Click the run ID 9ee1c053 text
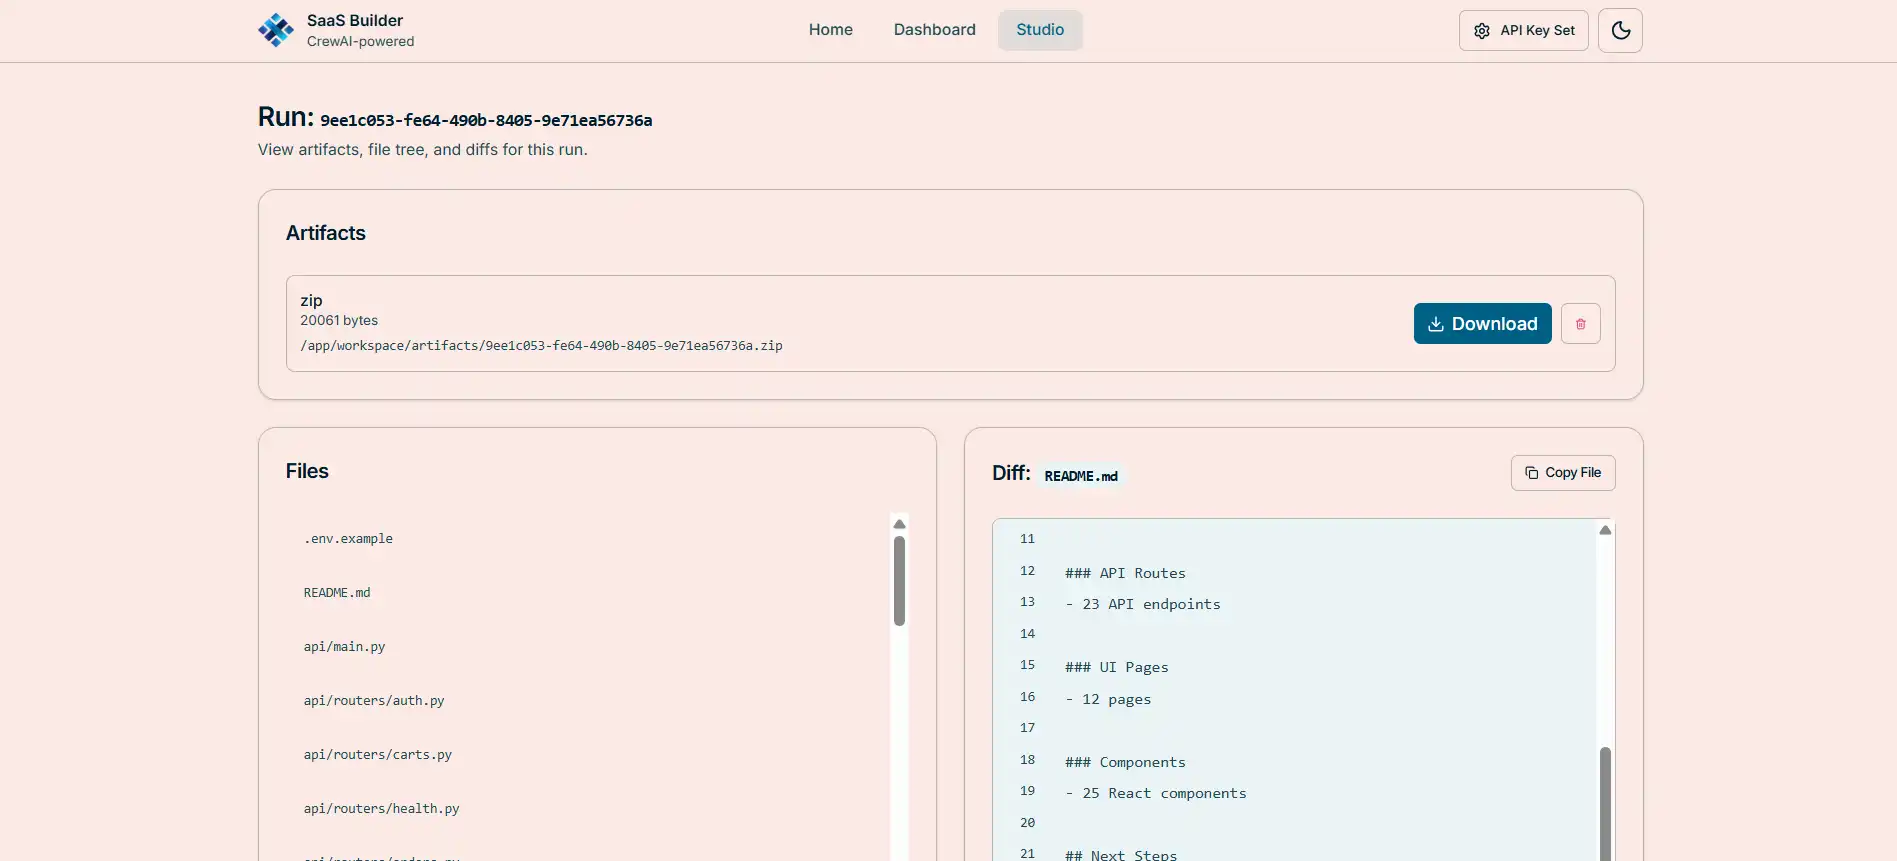The height and width of the screenshot is (861, 1897). pyautogui.click(x=486, y=121)
